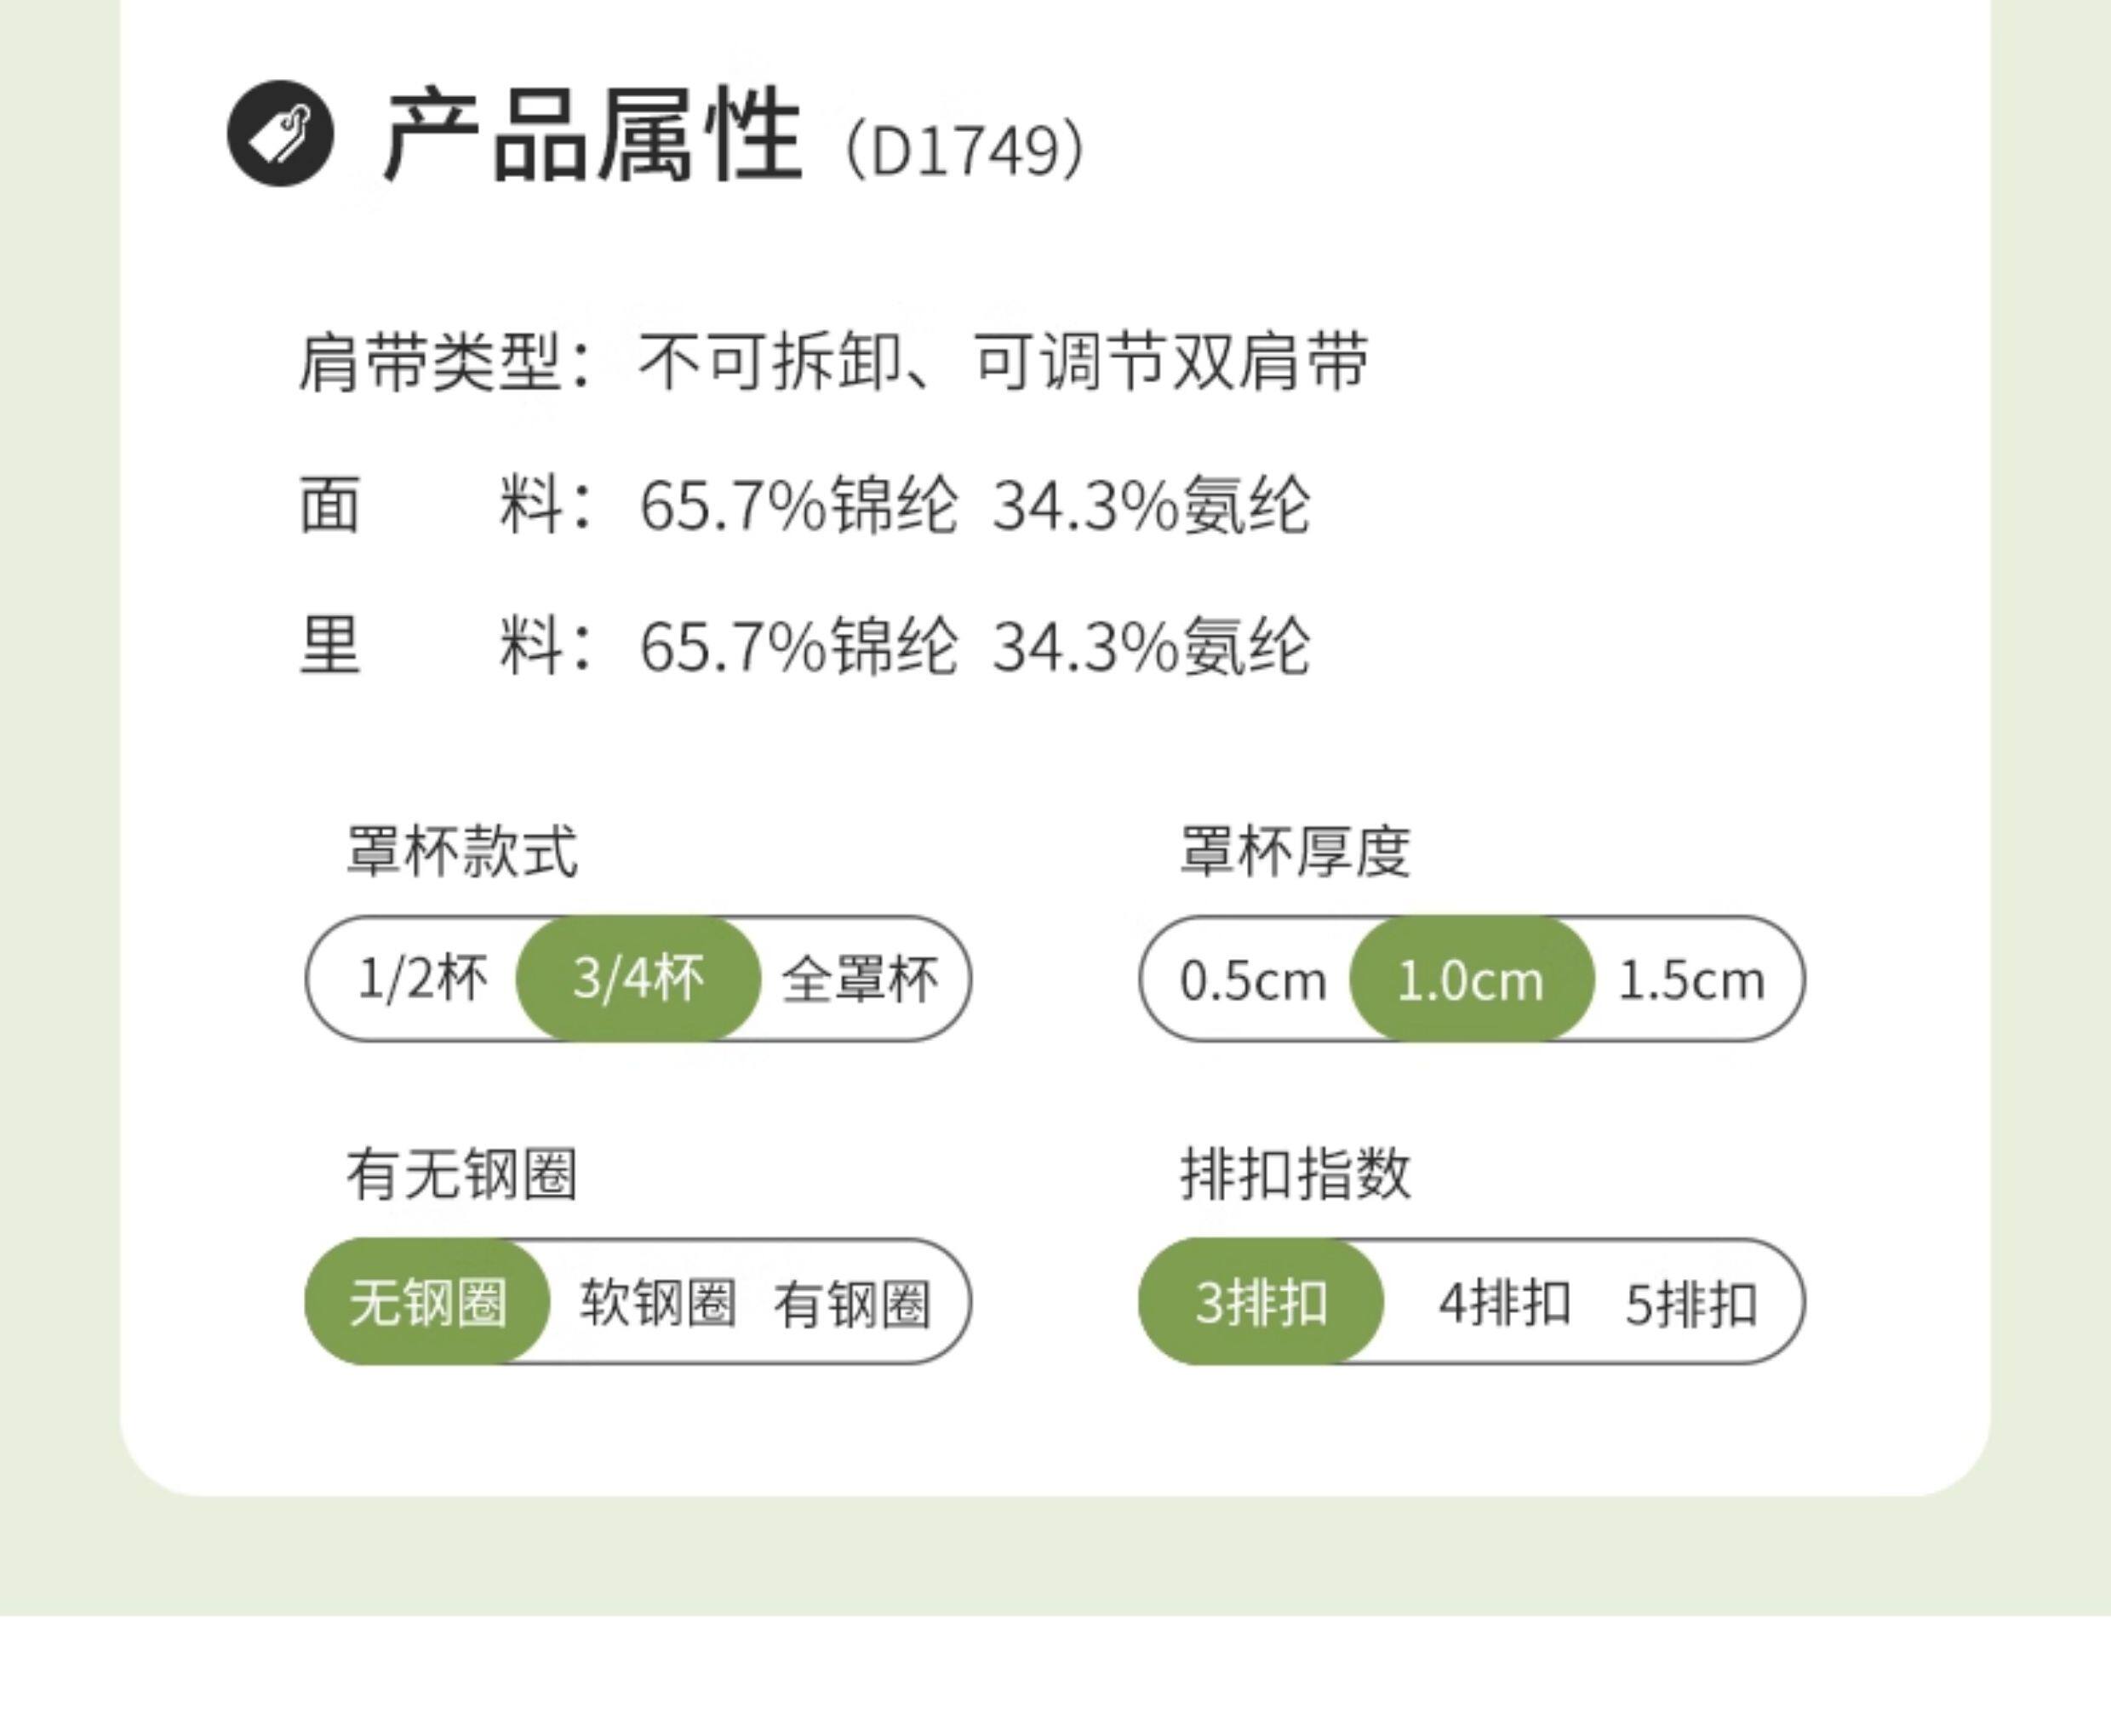Click the 罩杯款式 section label

tap(462, 852)
